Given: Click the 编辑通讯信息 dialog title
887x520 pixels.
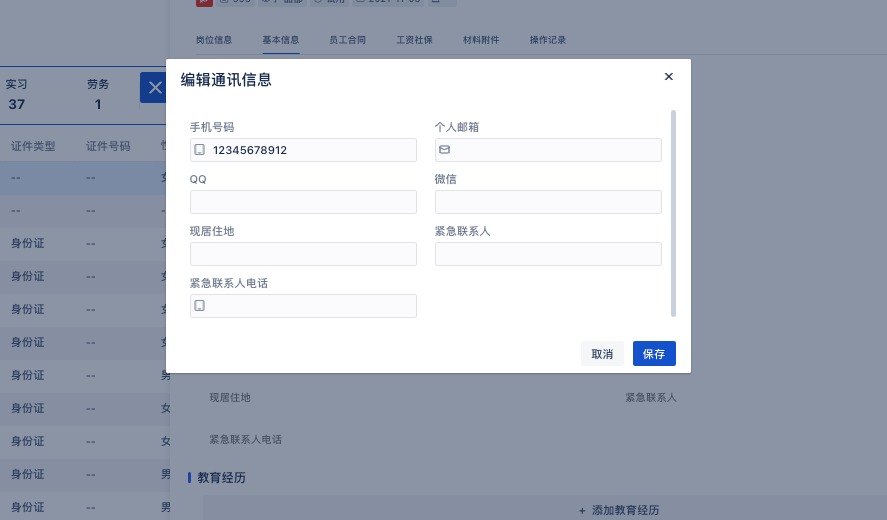Looking at the screenshot, I should 226,80.
